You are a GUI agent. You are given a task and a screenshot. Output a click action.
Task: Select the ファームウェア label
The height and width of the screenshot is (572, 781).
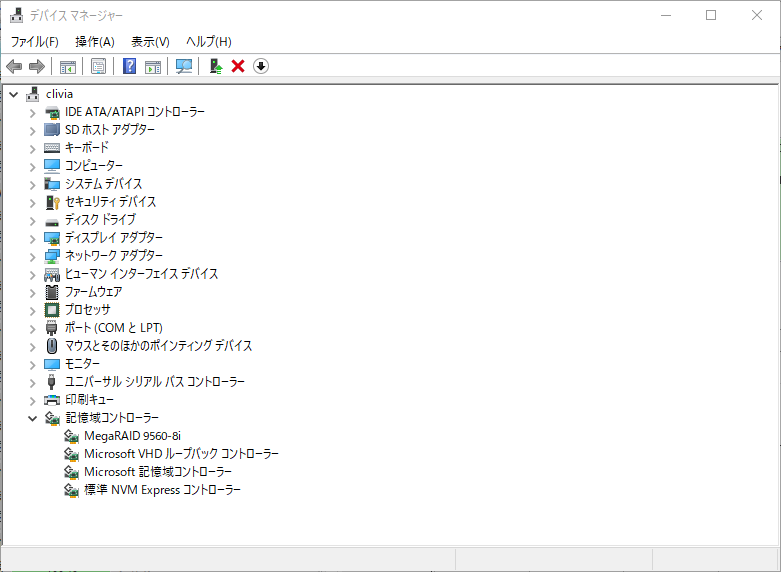coord(94,291)
